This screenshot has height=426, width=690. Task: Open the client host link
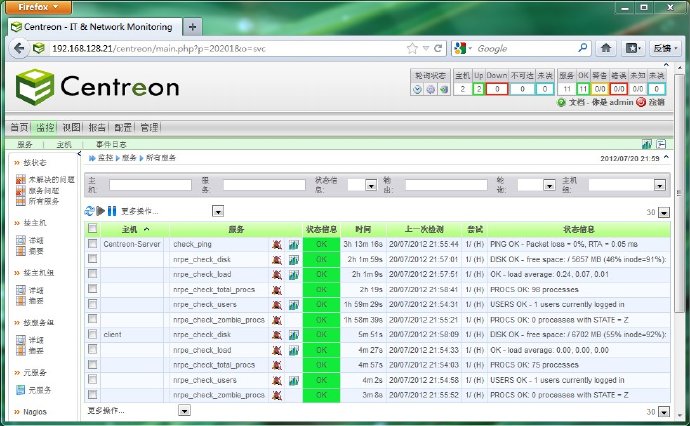113,335
